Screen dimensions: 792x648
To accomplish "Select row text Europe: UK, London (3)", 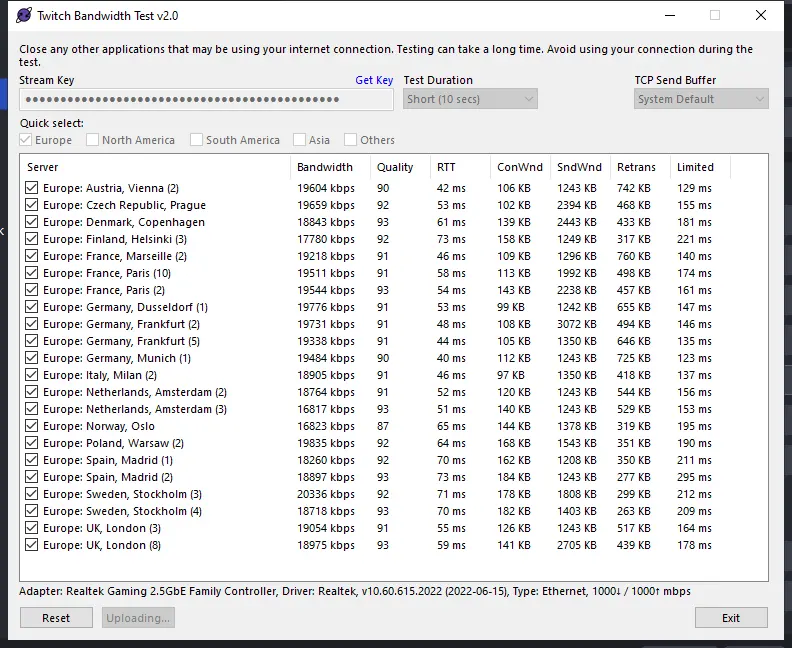I will point(102,528).
